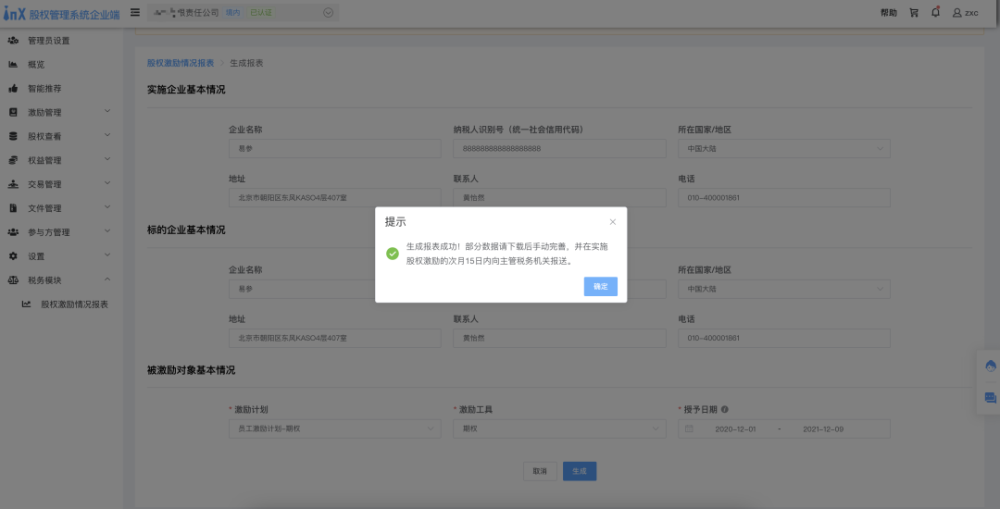Click the 税务模块 scales icon
The image size is (1000, 509).
13,280
